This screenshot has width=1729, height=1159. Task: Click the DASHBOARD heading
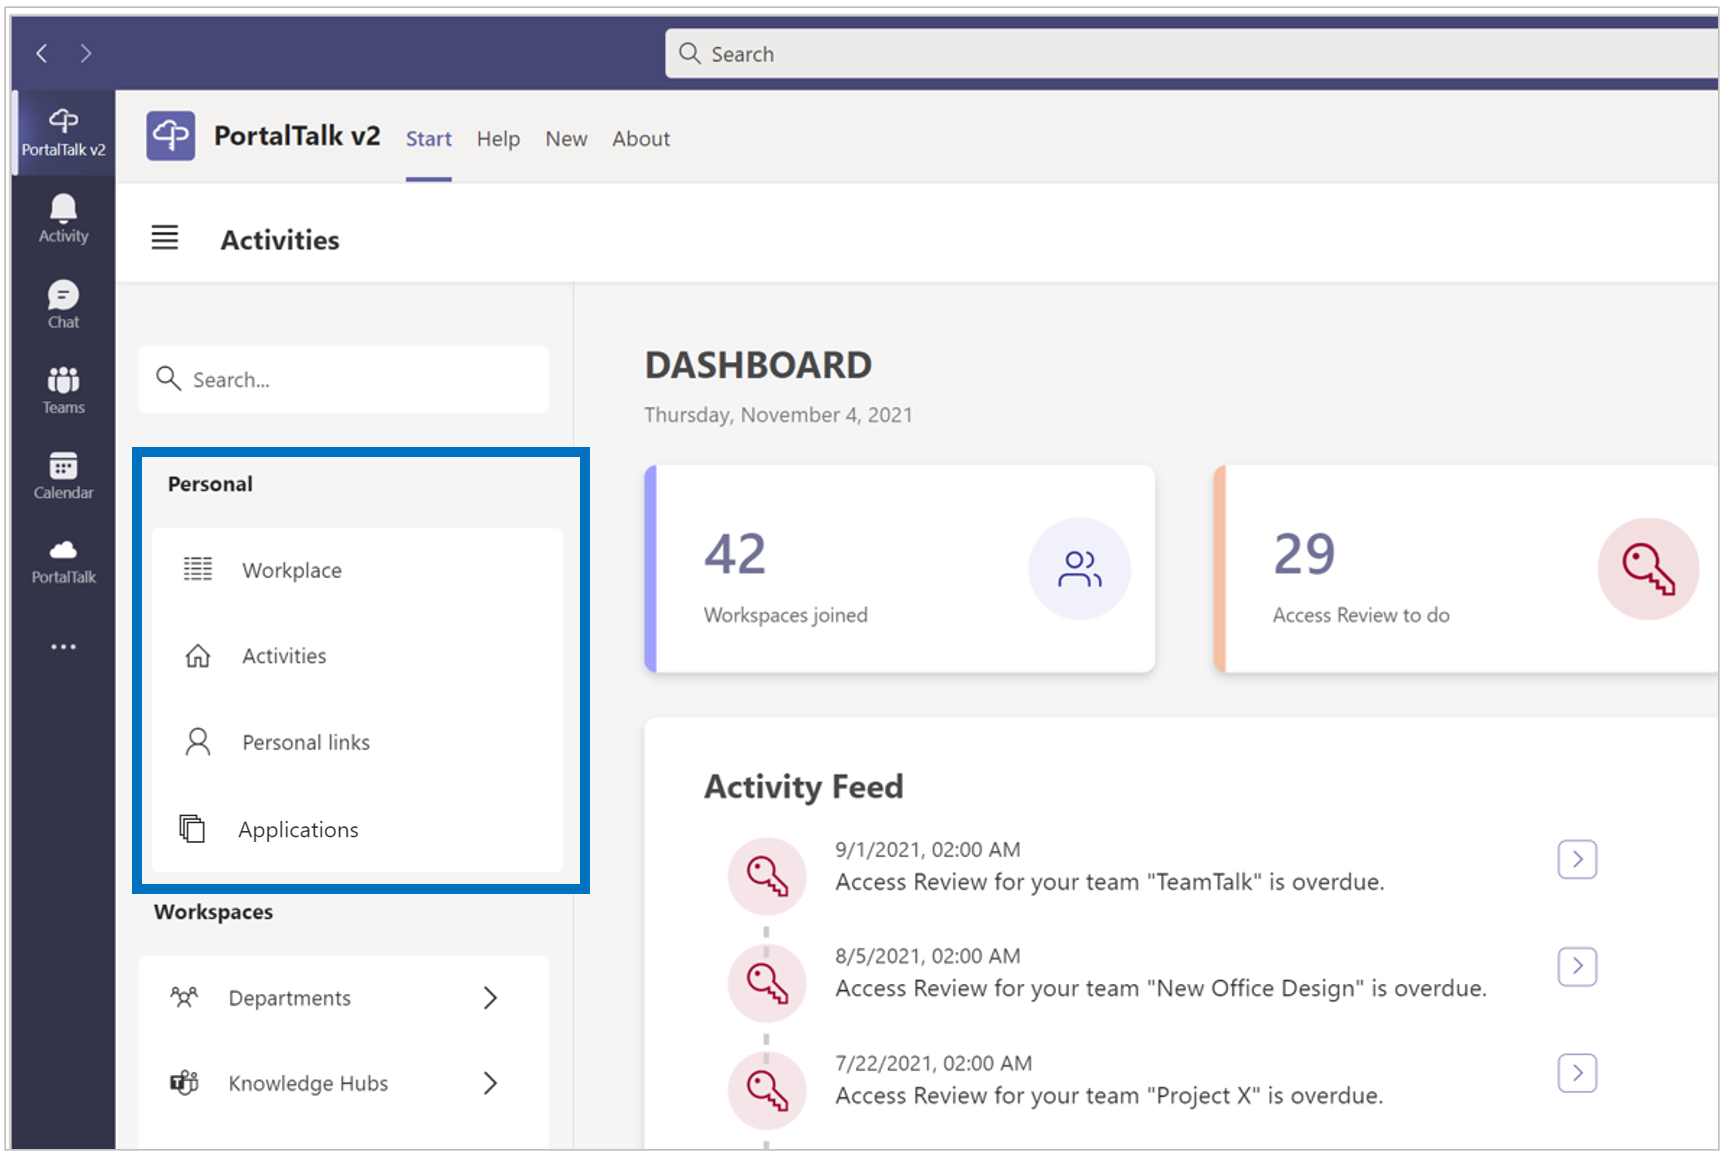(758, 365)
